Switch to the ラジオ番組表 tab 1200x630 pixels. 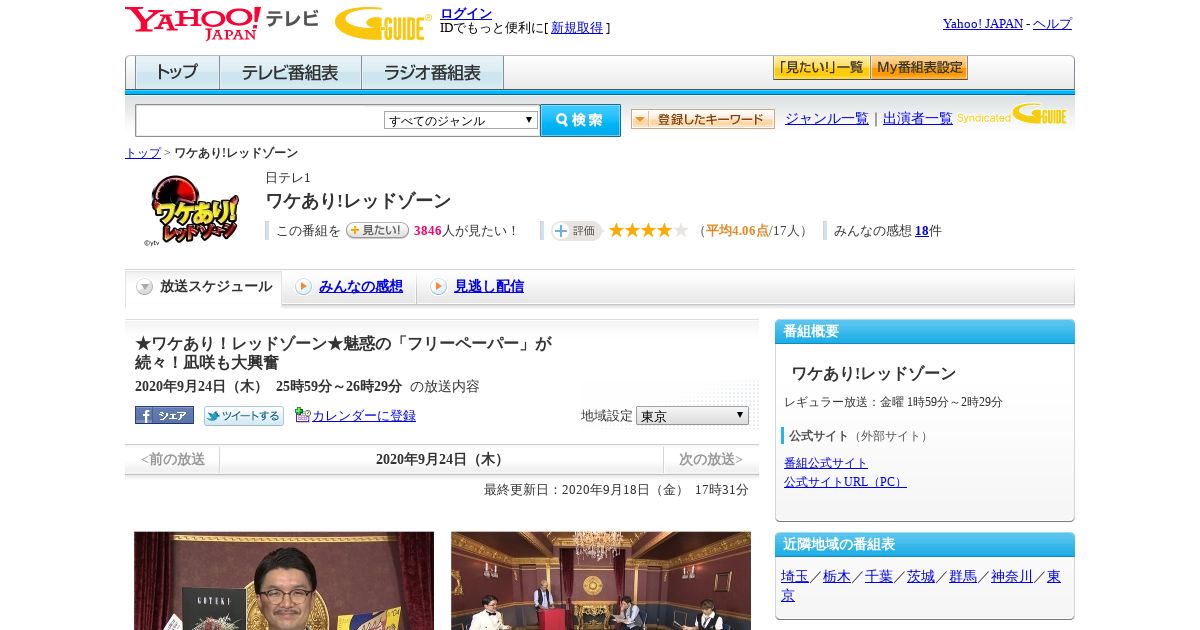click(x=432, y=73)
